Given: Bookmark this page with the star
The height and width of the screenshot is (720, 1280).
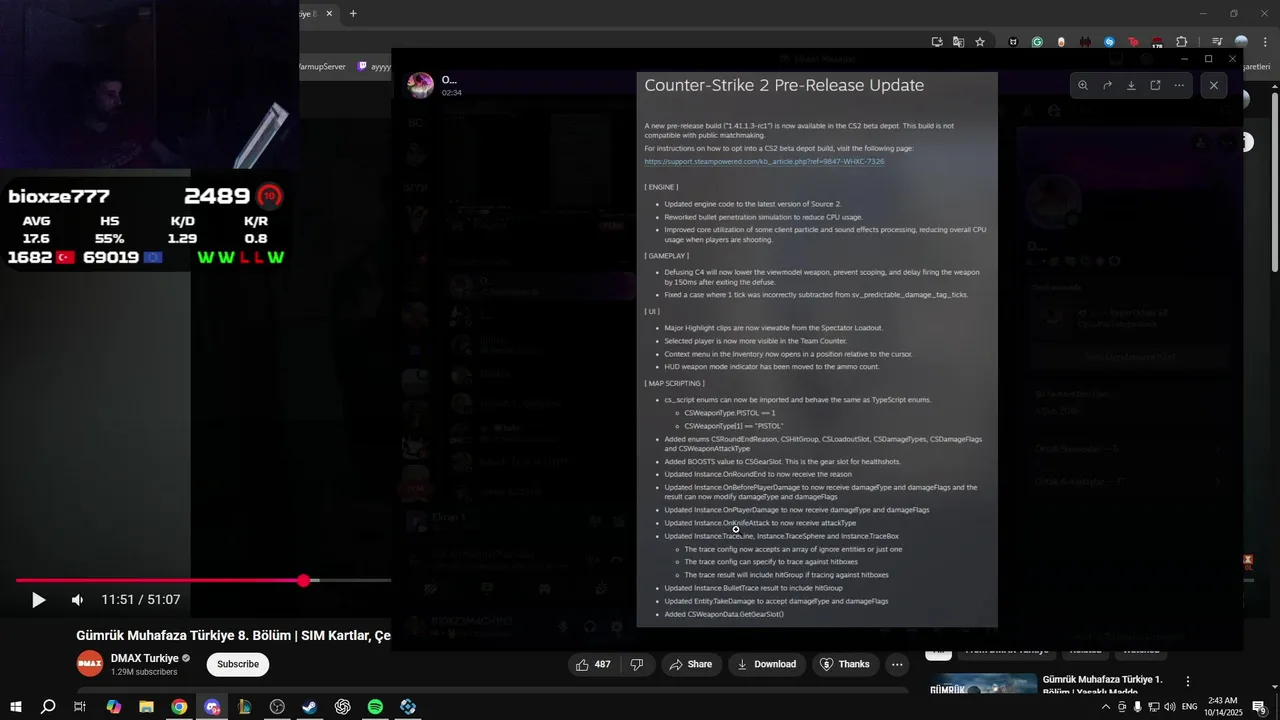Looking at the screenshot, I should point(980,42).
